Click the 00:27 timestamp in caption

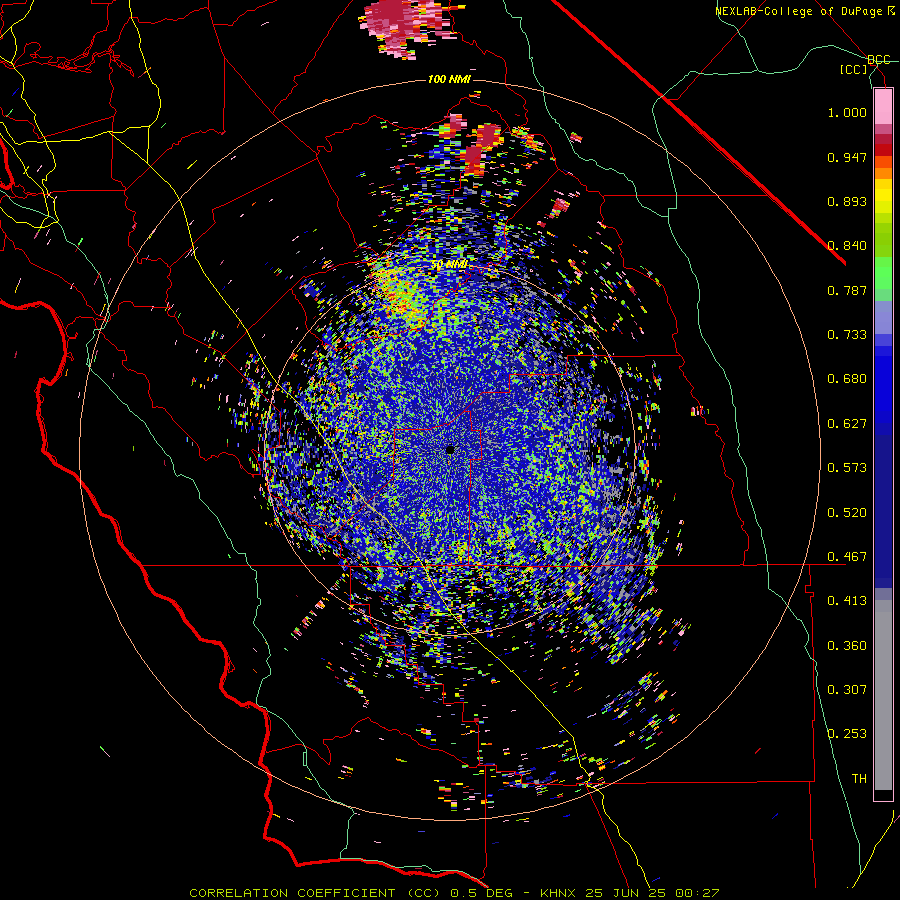(x=699, y=893)
